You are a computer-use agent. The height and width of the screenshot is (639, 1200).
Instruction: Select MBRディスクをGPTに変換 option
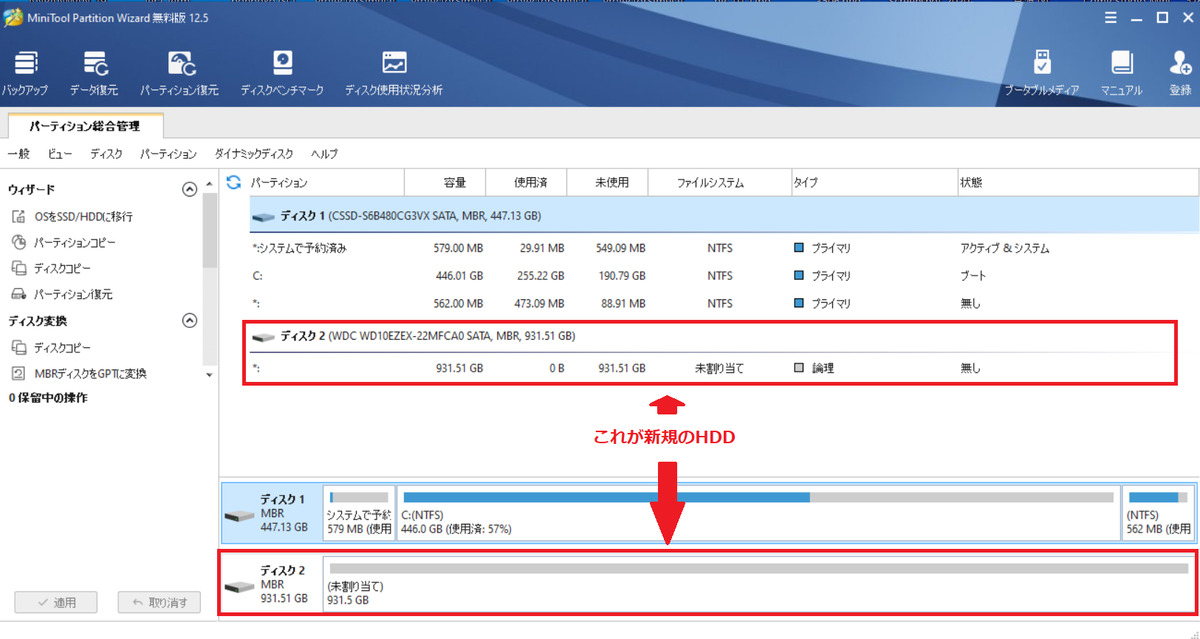pos(78,373)
